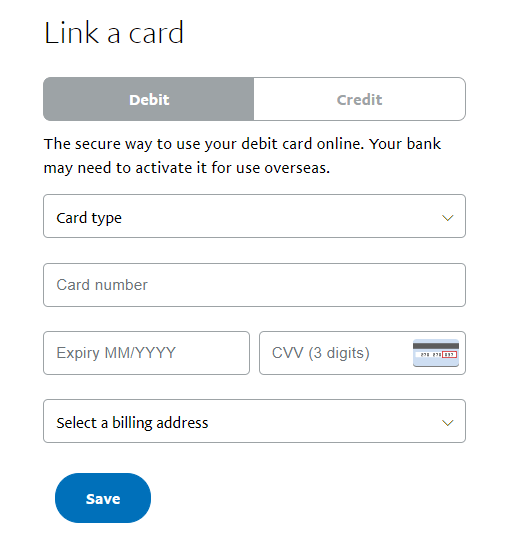The width and height of the screenshot is (511, 533).
Task: Click the "Expiry MM/YYYY" placeholder text
Action: (116, 353)
